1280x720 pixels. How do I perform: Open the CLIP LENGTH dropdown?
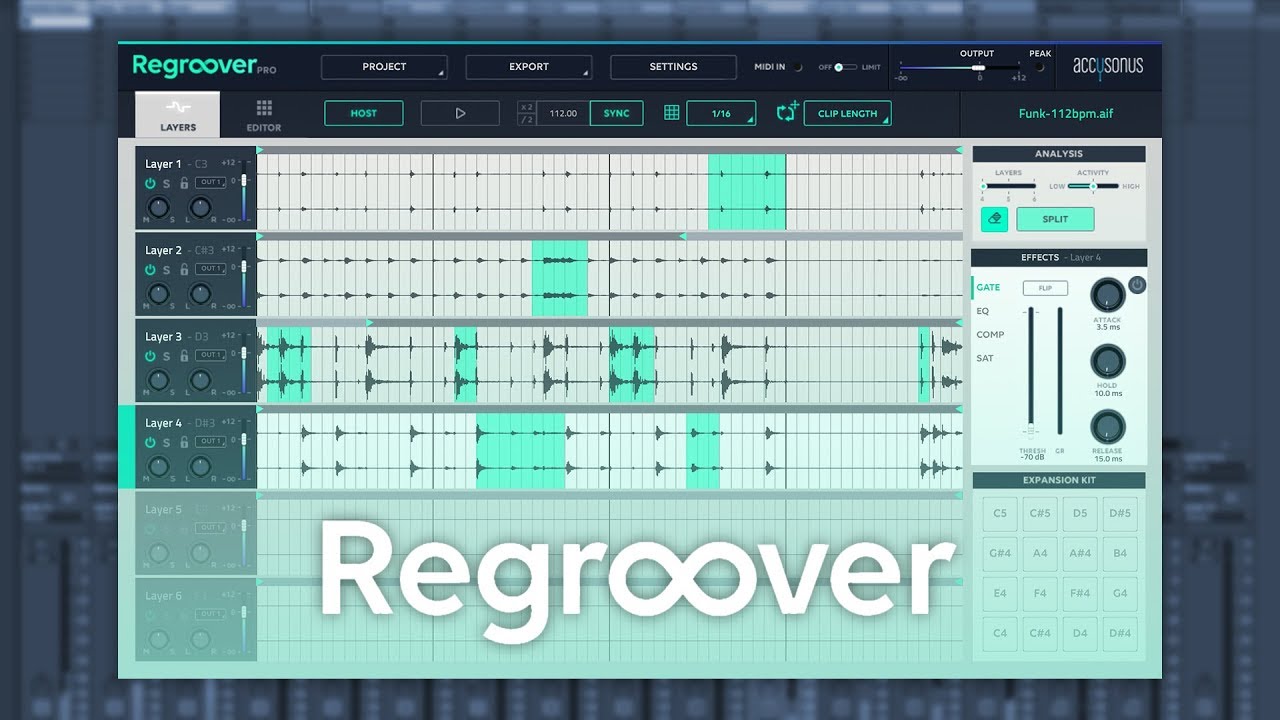click(847, 113)
